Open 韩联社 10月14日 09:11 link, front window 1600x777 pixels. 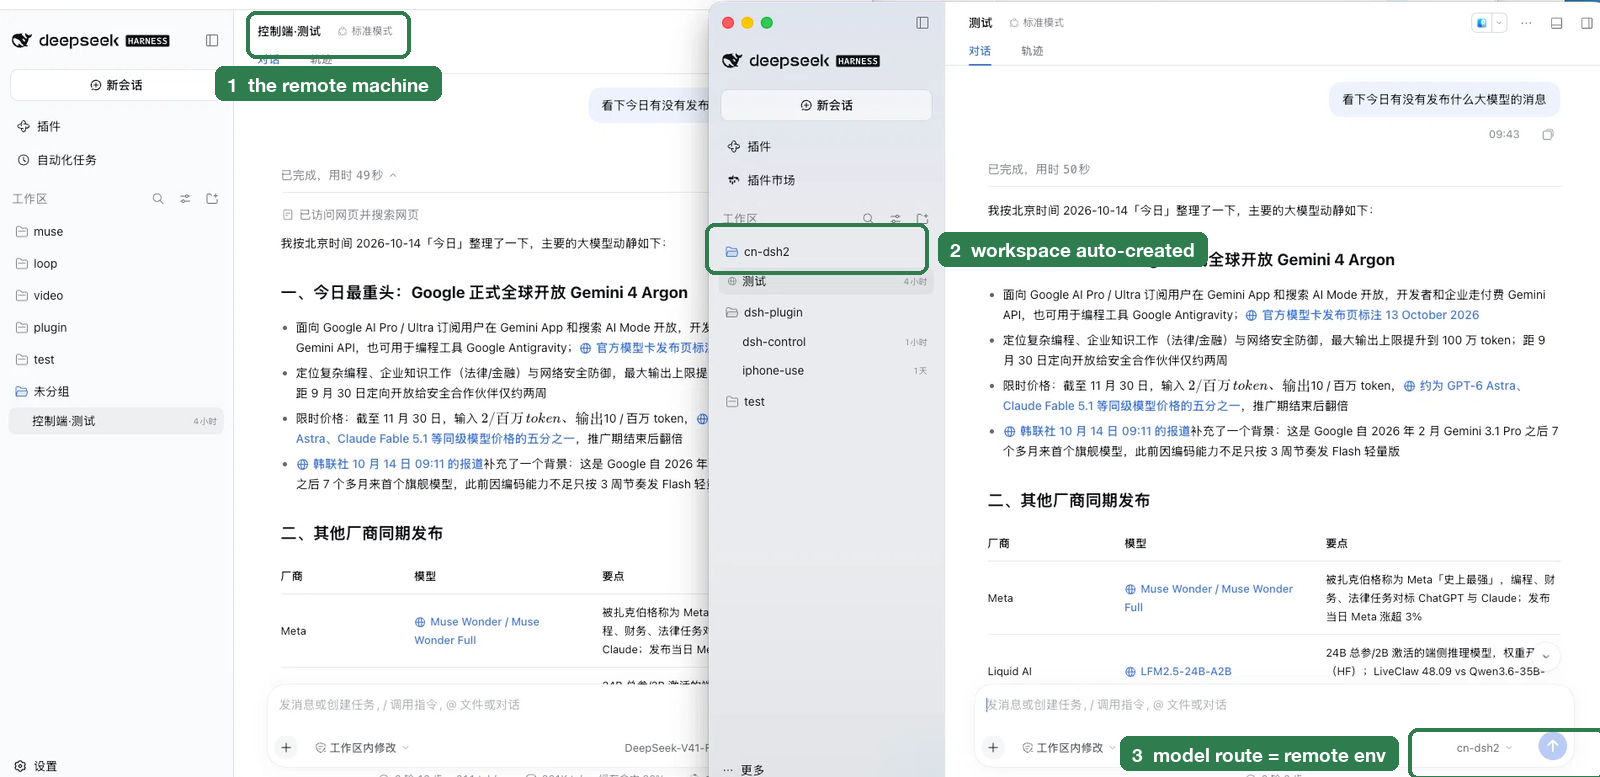pyautogui.click(x=1097, y=431)
